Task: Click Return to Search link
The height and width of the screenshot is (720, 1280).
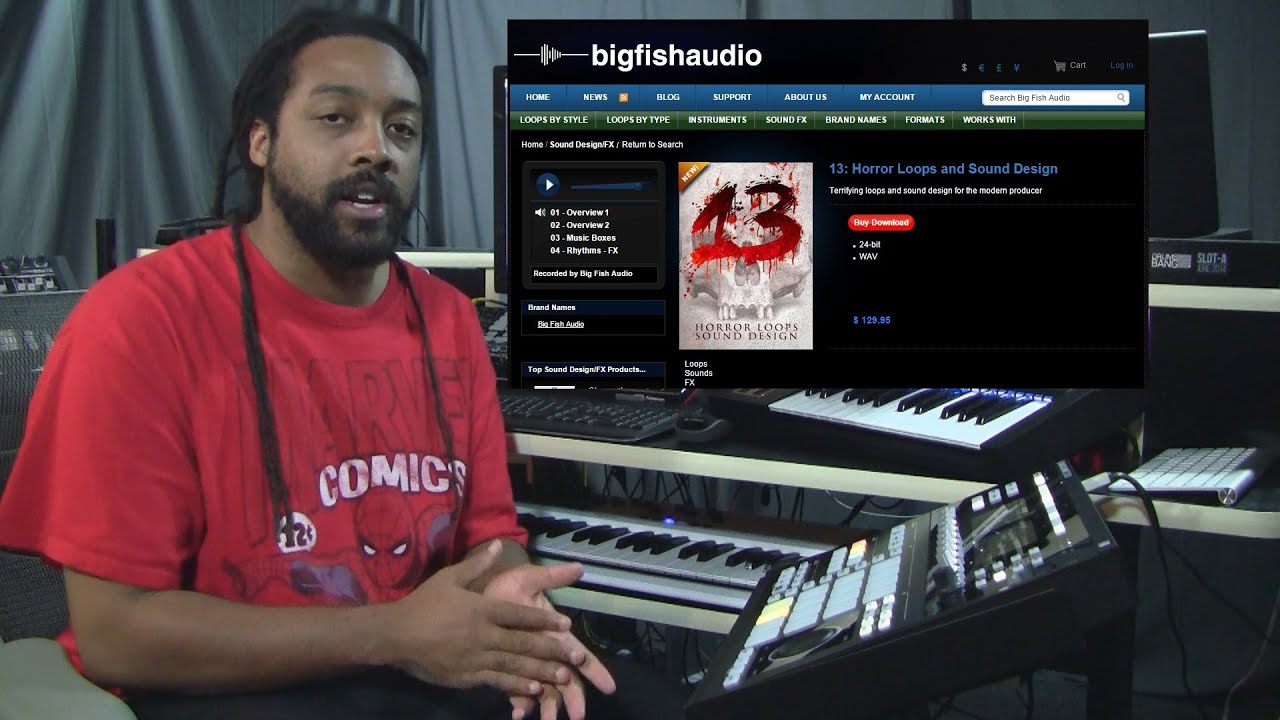Action: pyautogui.click(x=652, y=145)
